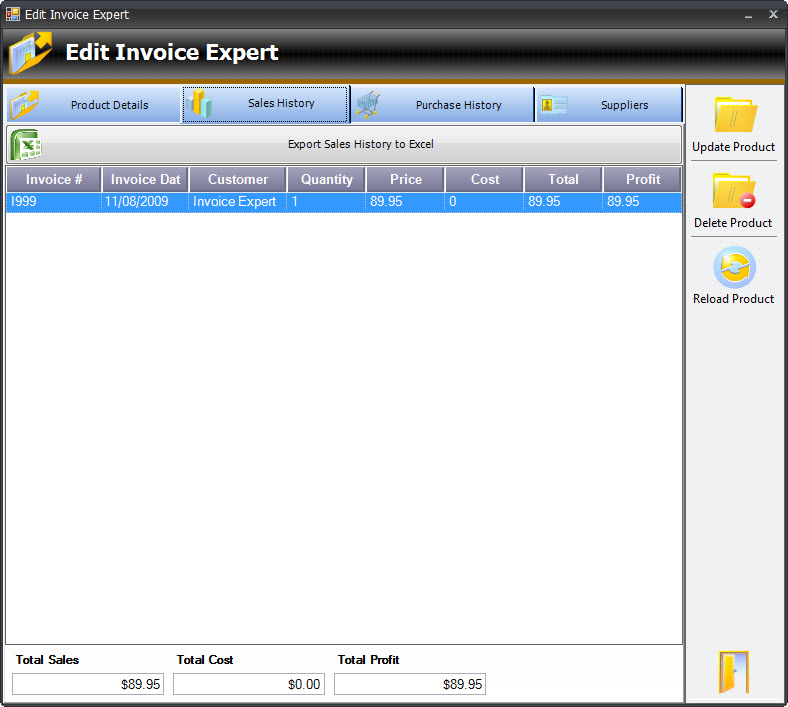Click the Reload Product refresh icon

(734, 267)
